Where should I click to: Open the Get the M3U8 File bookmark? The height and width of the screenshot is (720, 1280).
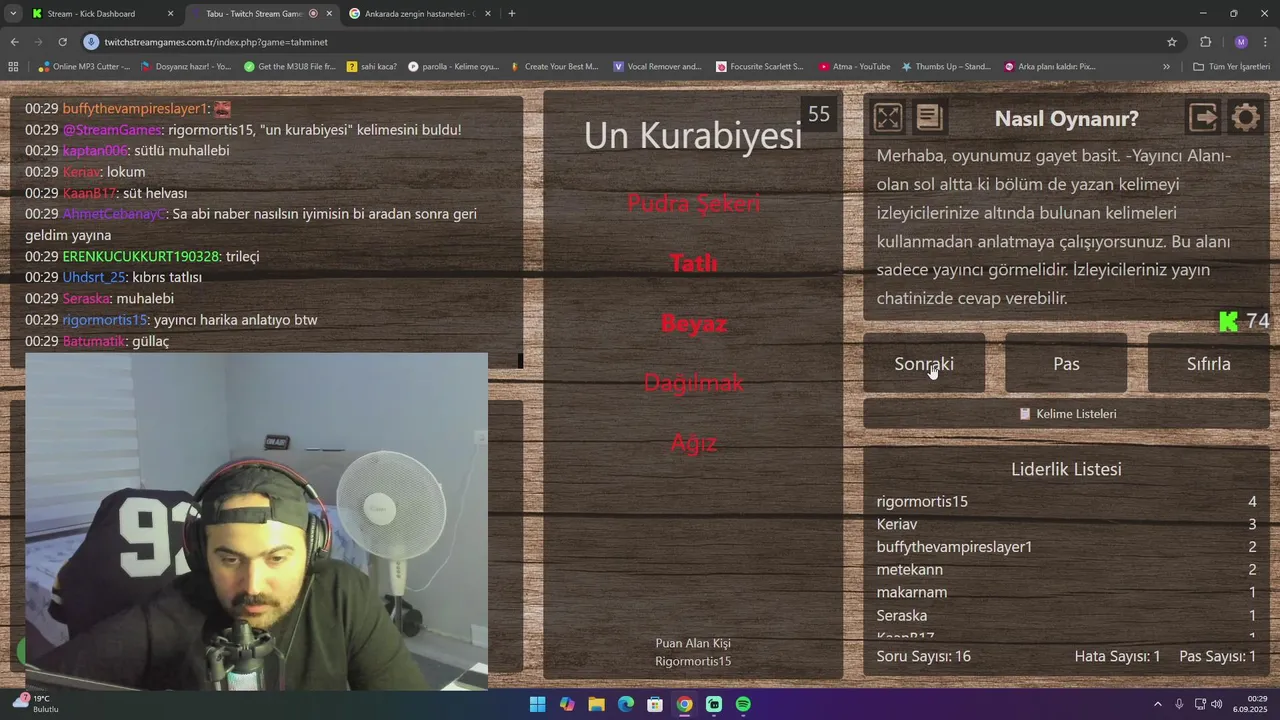click(290, 67)
